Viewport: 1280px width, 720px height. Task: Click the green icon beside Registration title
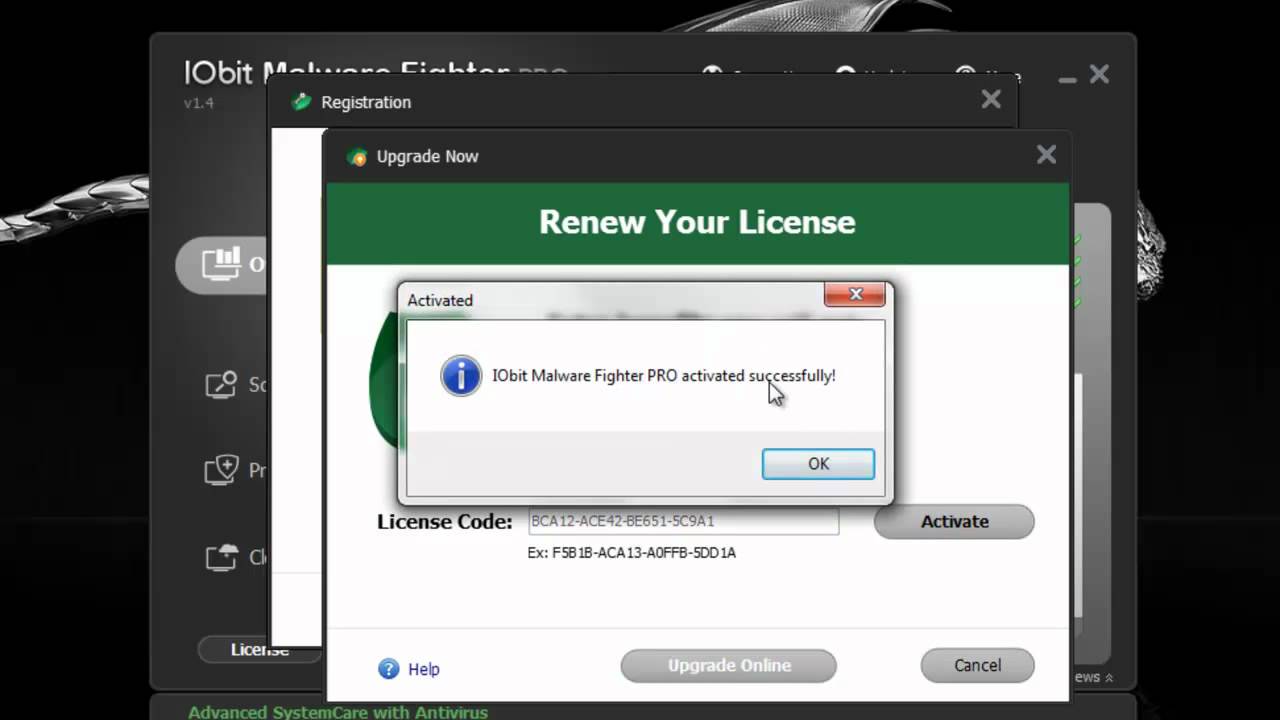point(301,102)
